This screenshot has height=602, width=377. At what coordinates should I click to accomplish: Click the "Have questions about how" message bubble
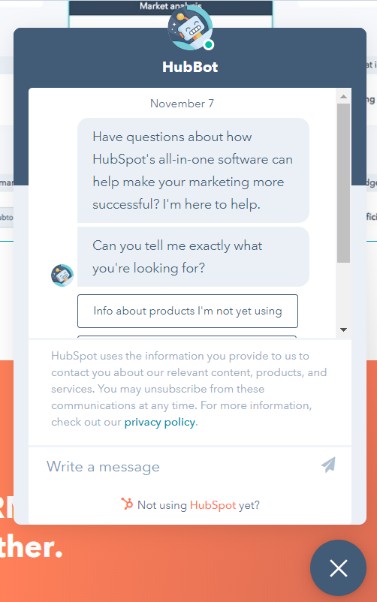pyautogui.click(x=193, y=170)
